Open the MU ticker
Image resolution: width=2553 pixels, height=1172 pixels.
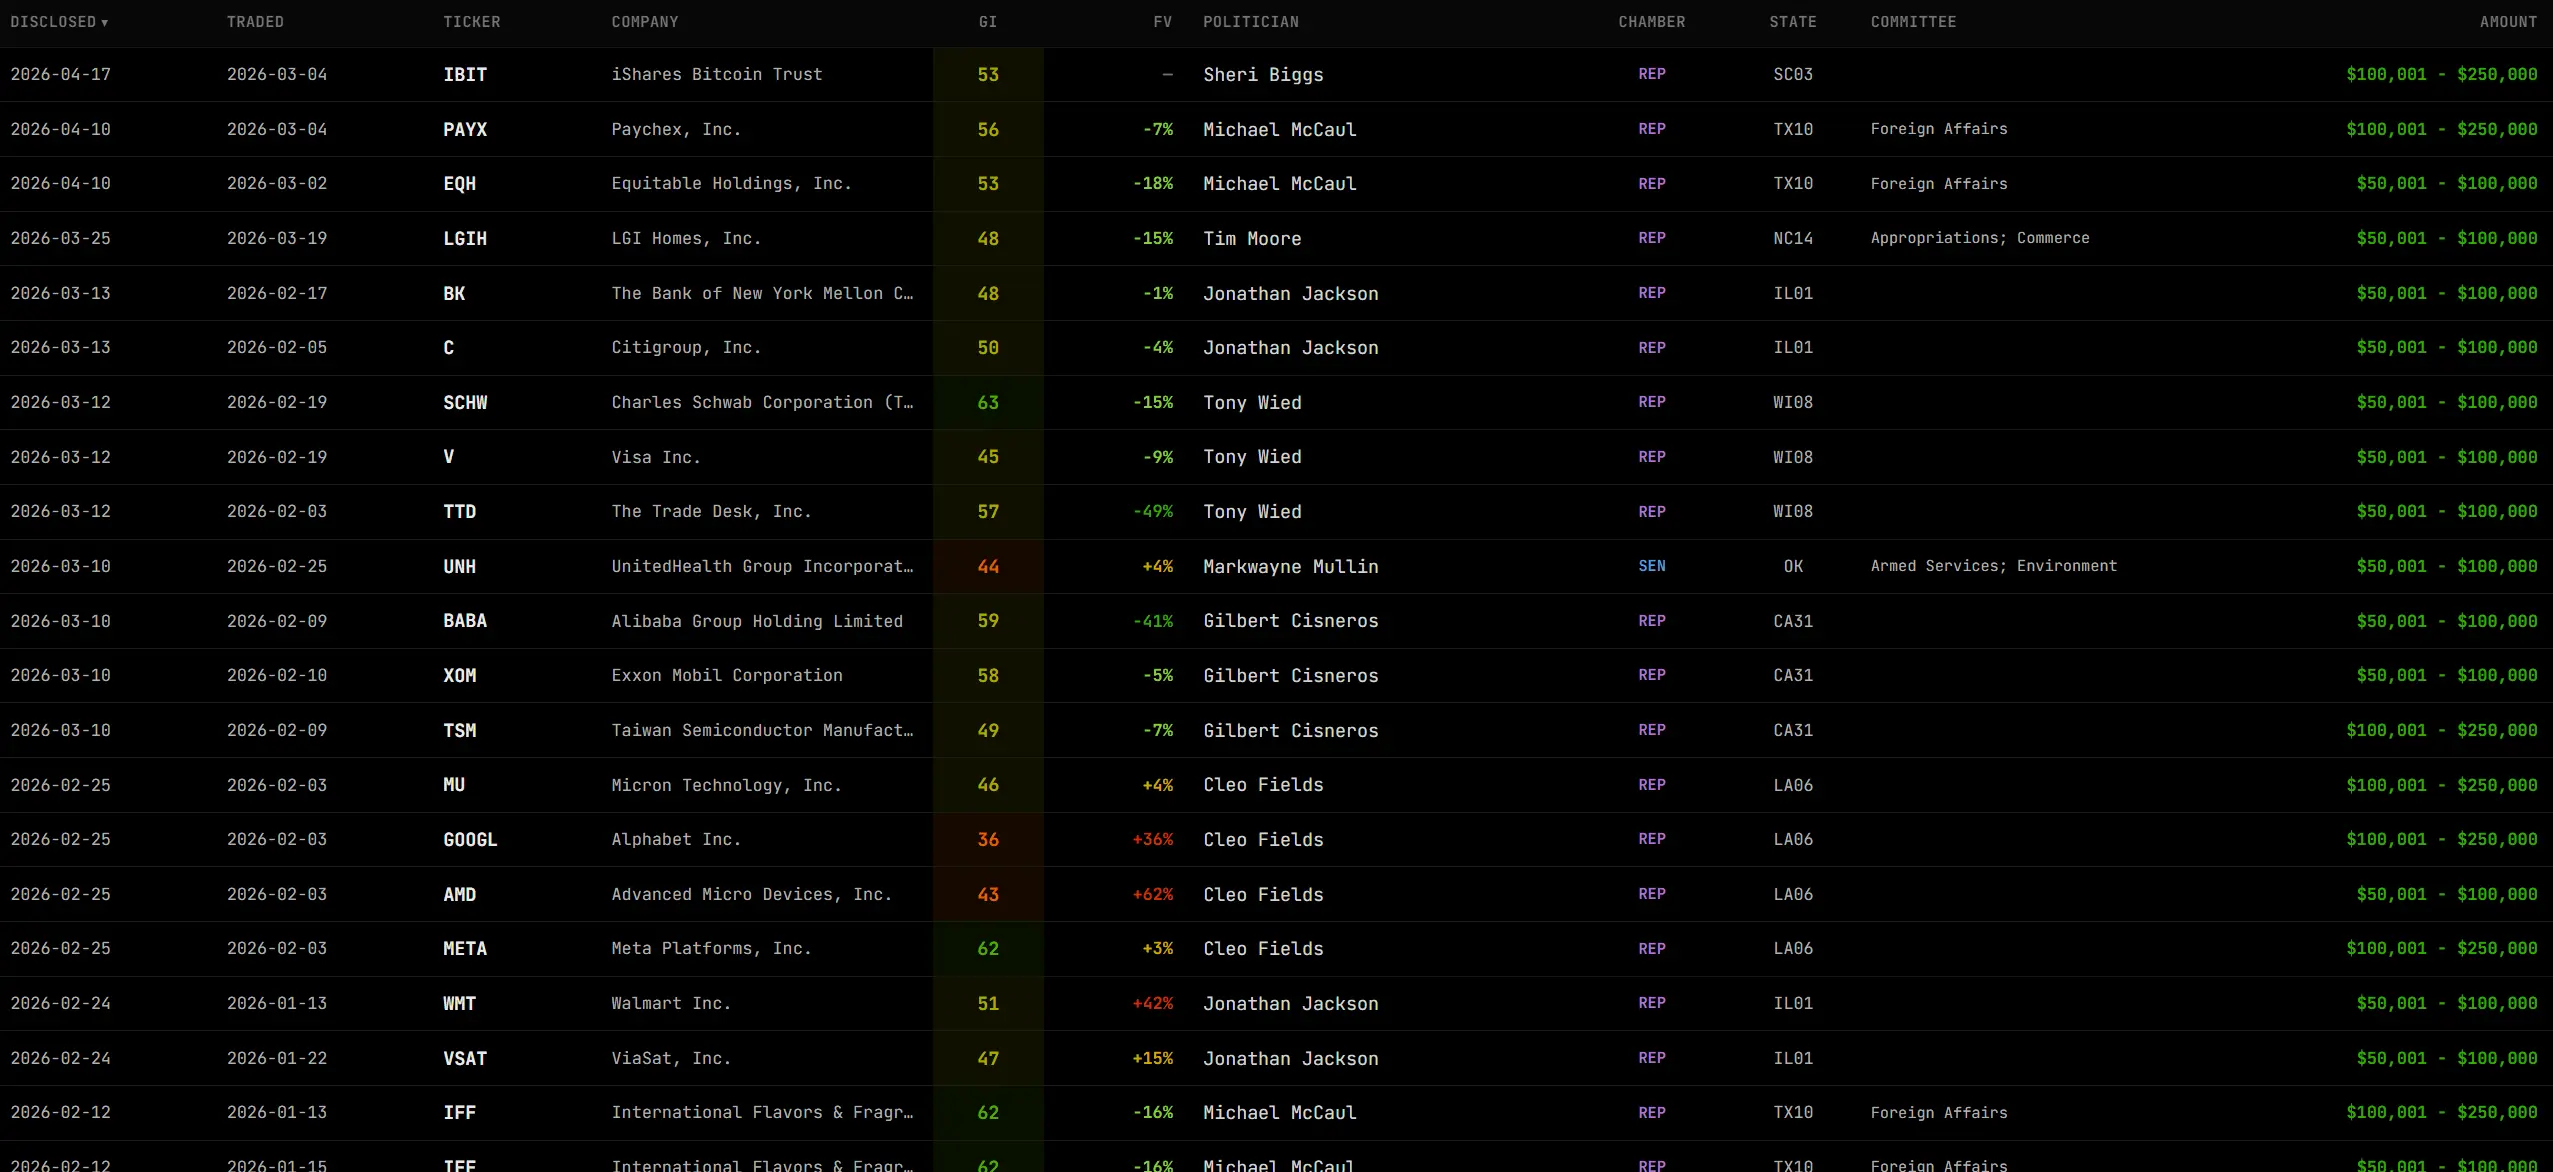[x=454, y=785]
